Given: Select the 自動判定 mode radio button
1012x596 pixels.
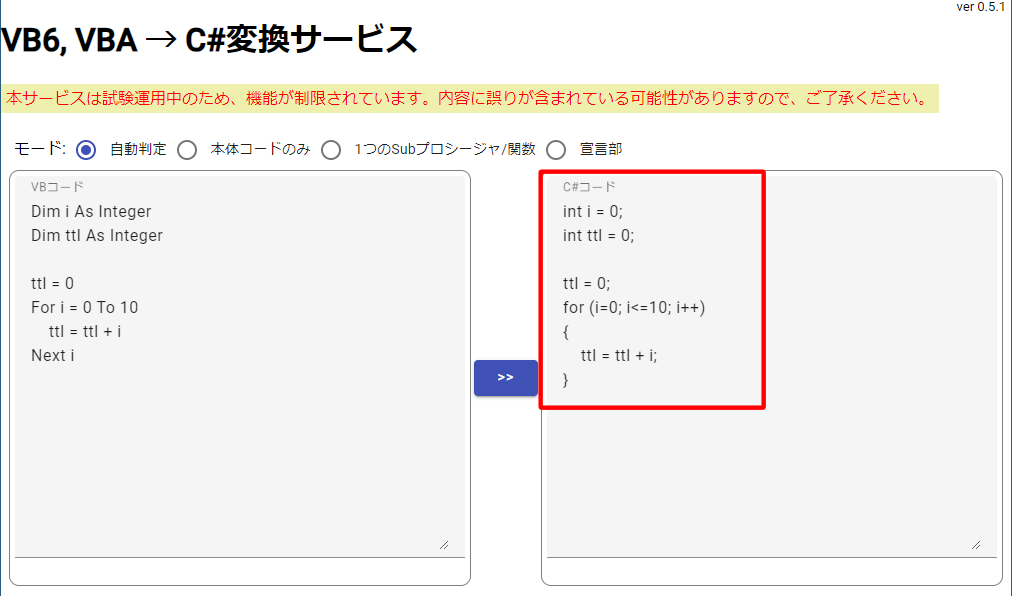Looking at the screenshot, I should [86, 150].
